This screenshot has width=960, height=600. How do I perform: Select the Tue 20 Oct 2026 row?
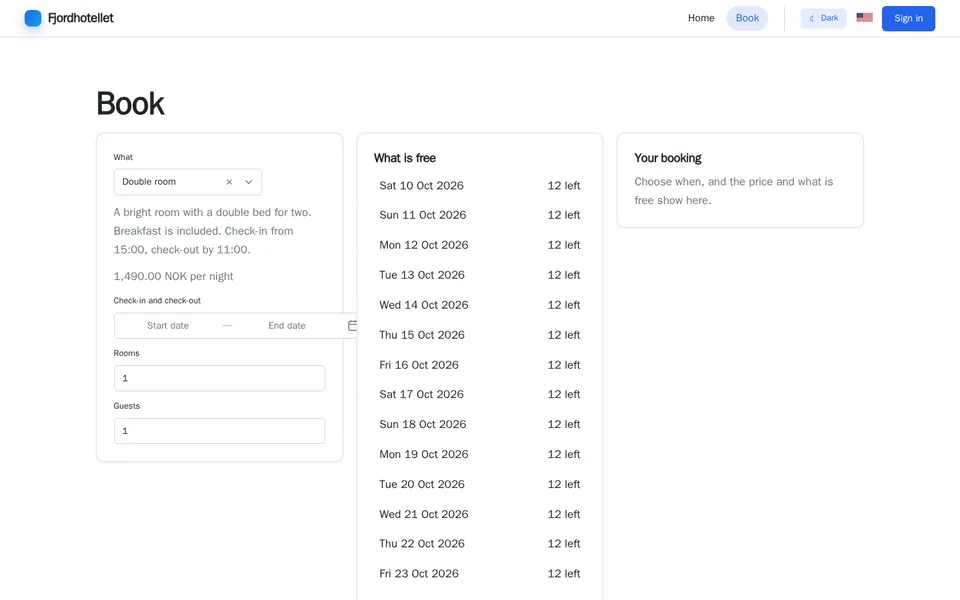pos(479,484)
